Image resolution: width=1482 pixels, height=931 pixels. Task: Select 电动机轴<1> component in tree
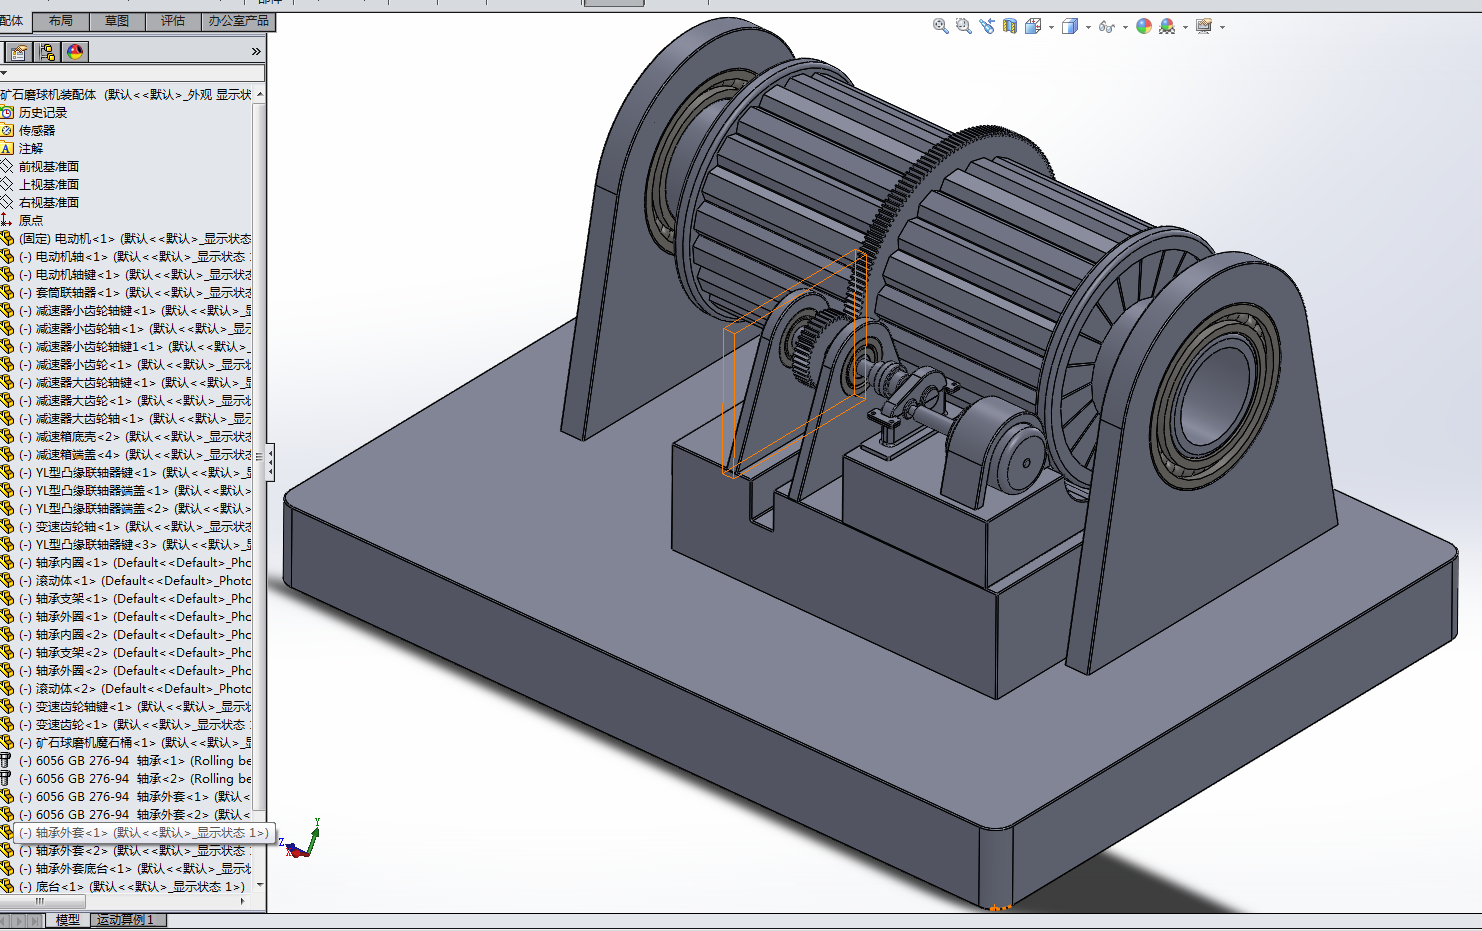tap(70, 257)
